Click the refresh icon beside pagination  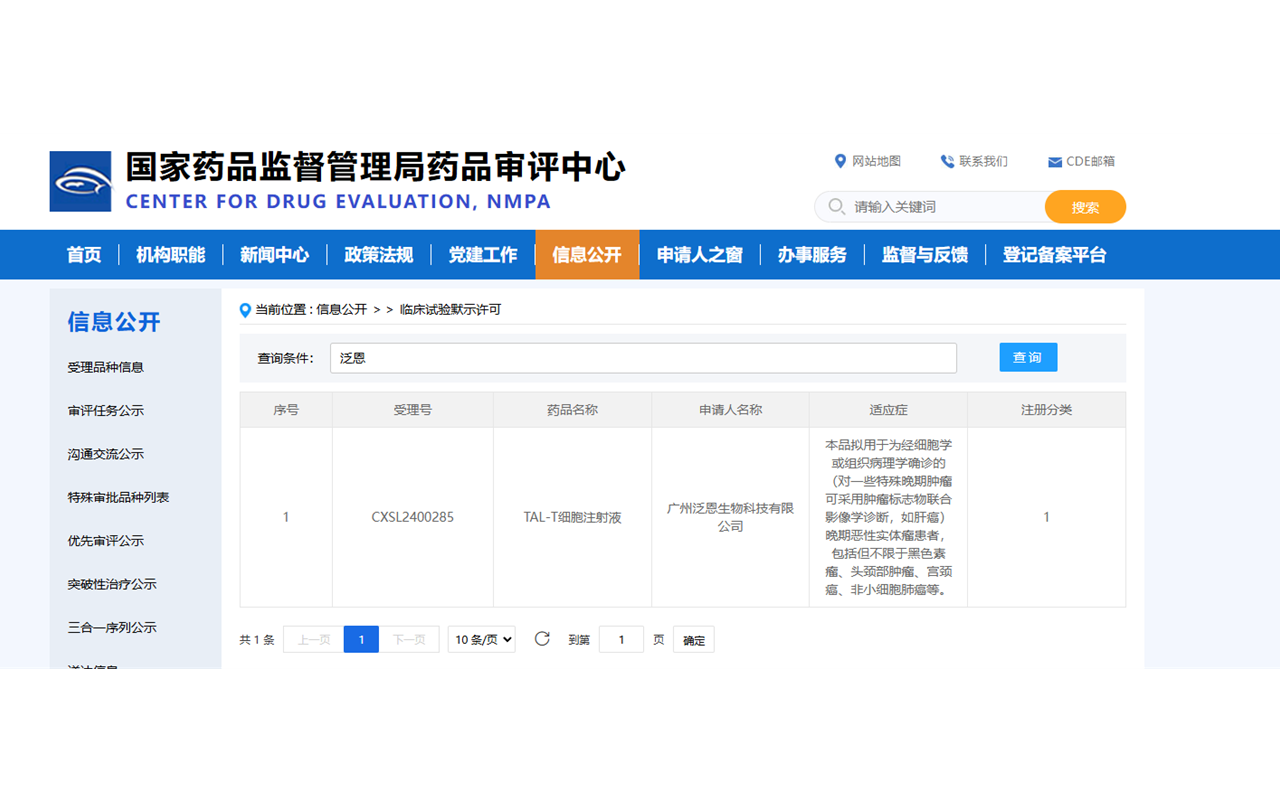[x=542, y=639]
